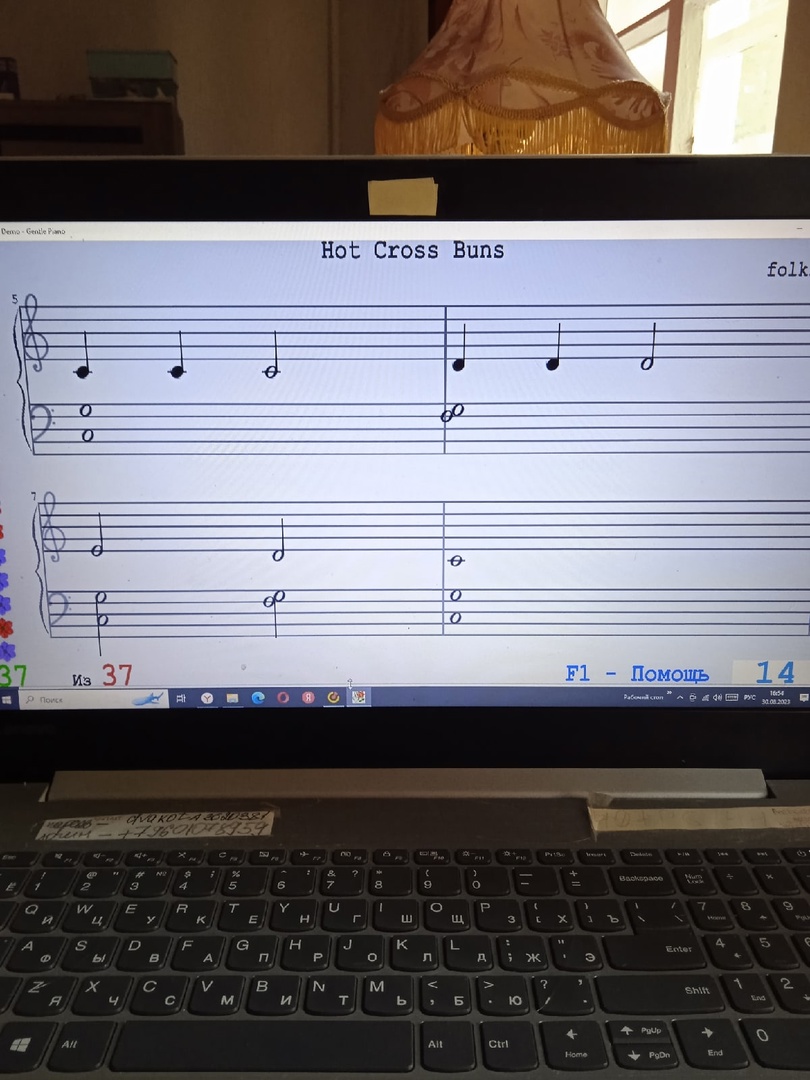Show hidden system tray icons
810x1080 pixels.
pyautogui.click(x=680, y=698)
